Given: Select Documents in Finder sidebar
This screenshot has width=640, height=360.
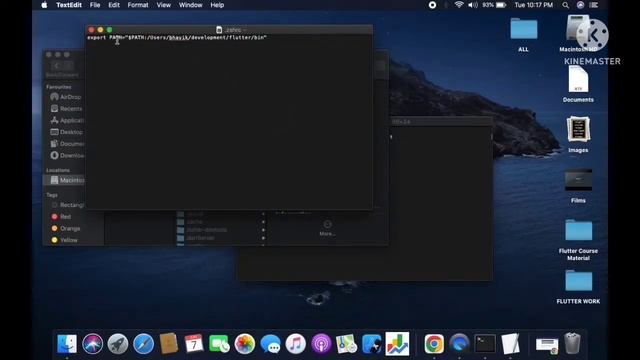Looking at the screenshot, I should tap(67, 144).
